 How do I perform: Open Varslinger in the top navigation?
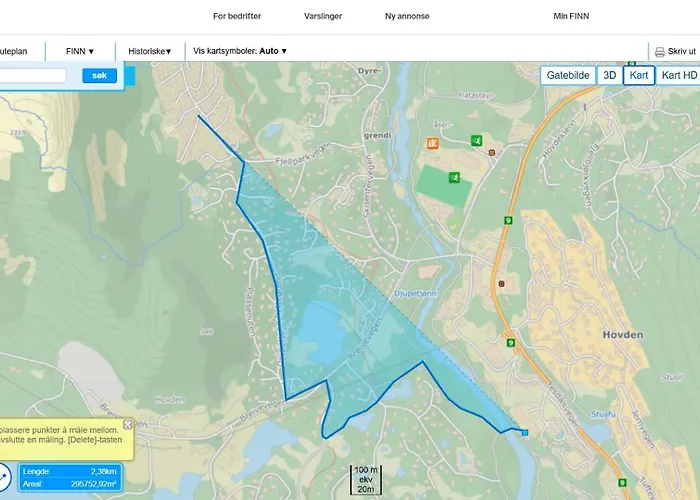point(323,16)
